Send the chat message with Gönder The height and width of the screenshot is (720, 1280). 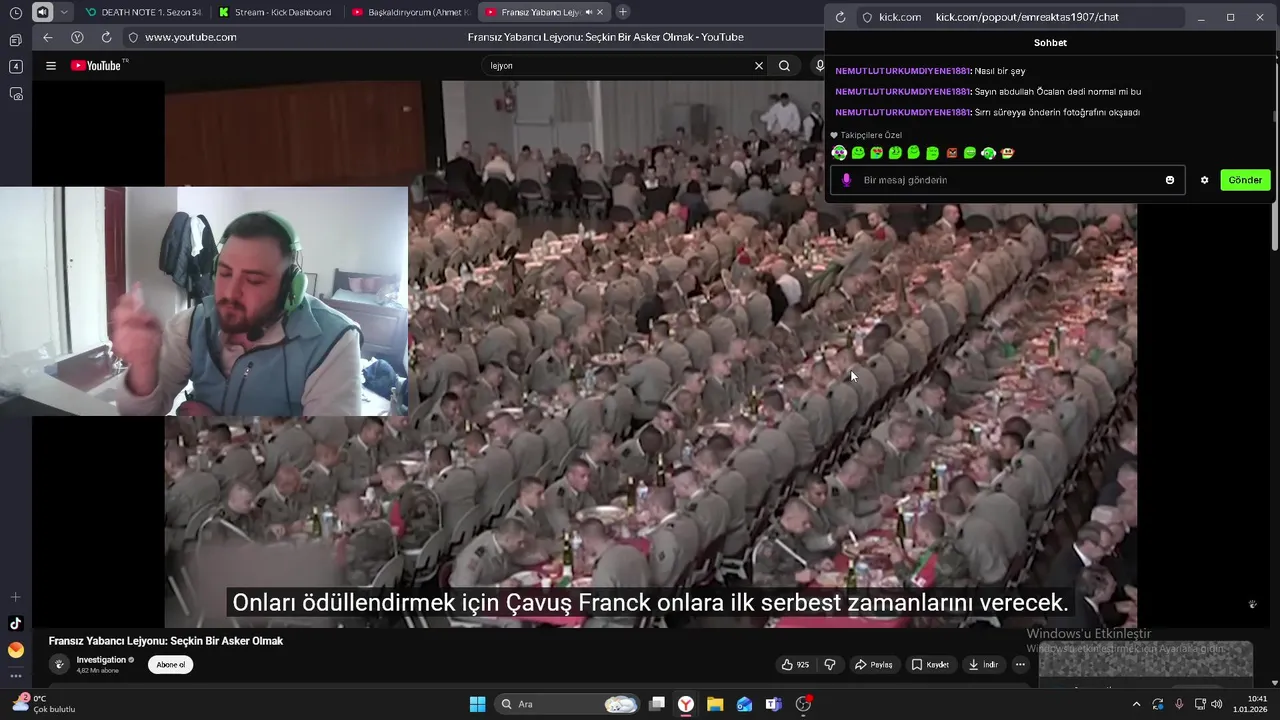point(1245,180)
